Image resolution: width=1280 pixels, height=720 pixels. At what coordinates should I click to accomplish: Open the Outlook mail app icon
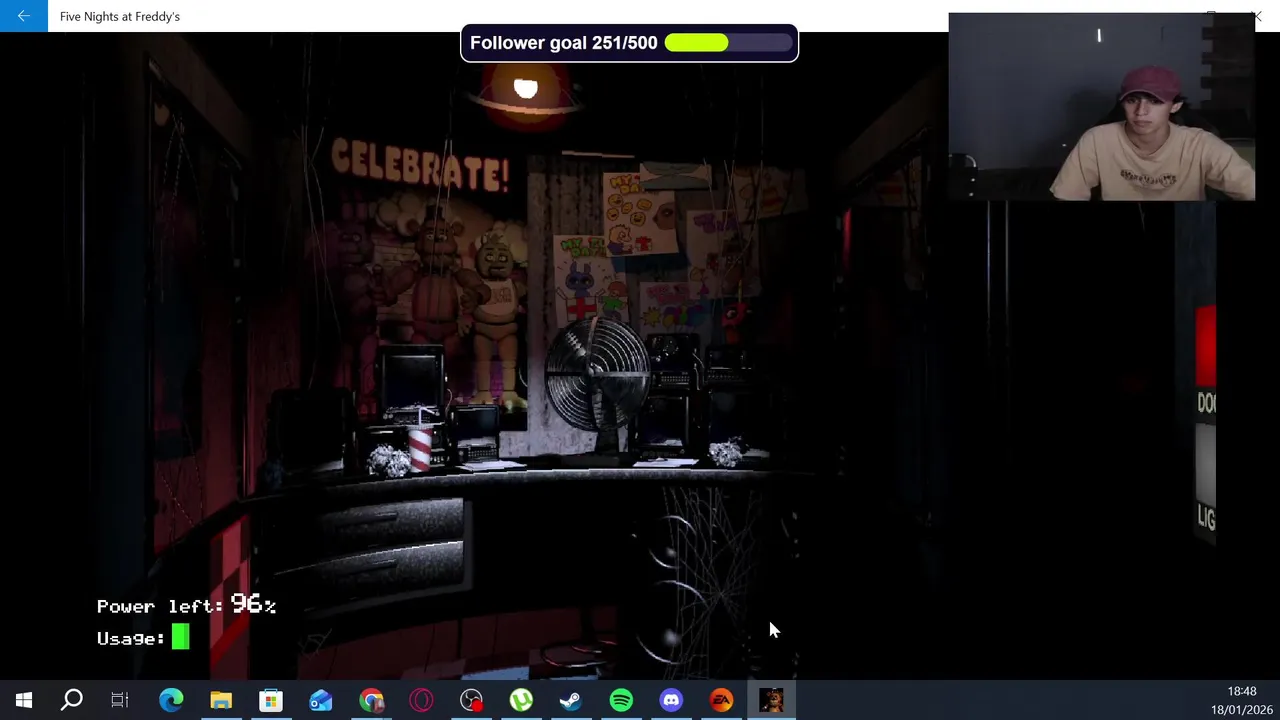pyautogui.click(x=321, y=700)
